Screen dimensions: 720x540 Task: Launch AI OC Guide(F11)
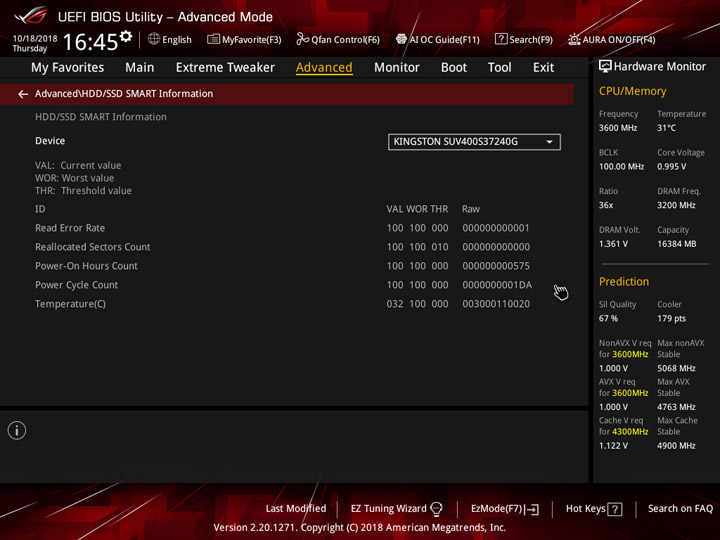[x=438, y=39]
